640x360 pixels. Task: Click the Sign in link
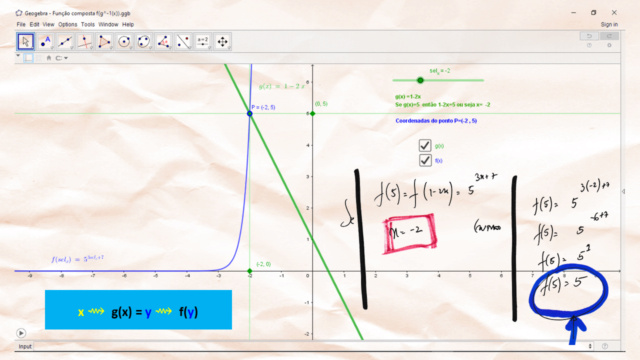pos(609,24)
